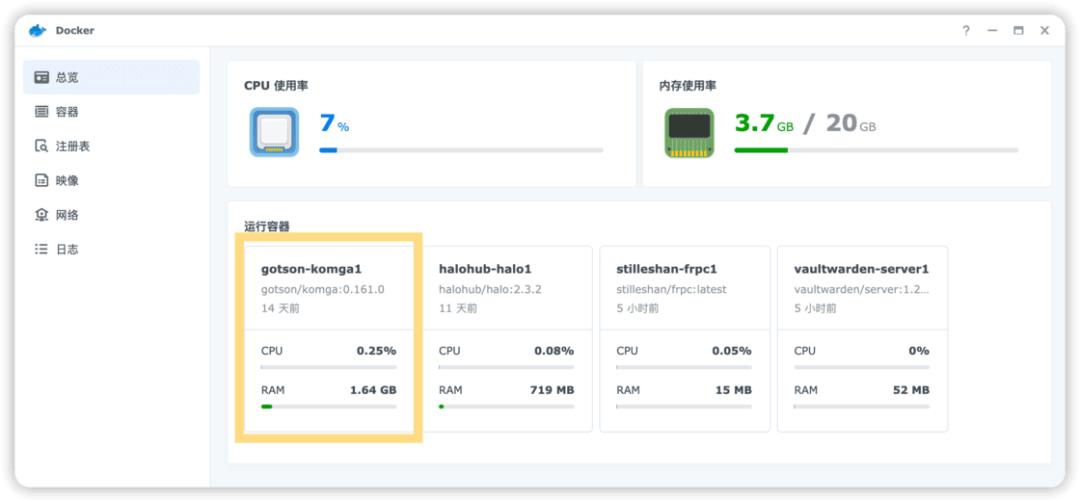Open the 总览 overview tab

(112, 77)
